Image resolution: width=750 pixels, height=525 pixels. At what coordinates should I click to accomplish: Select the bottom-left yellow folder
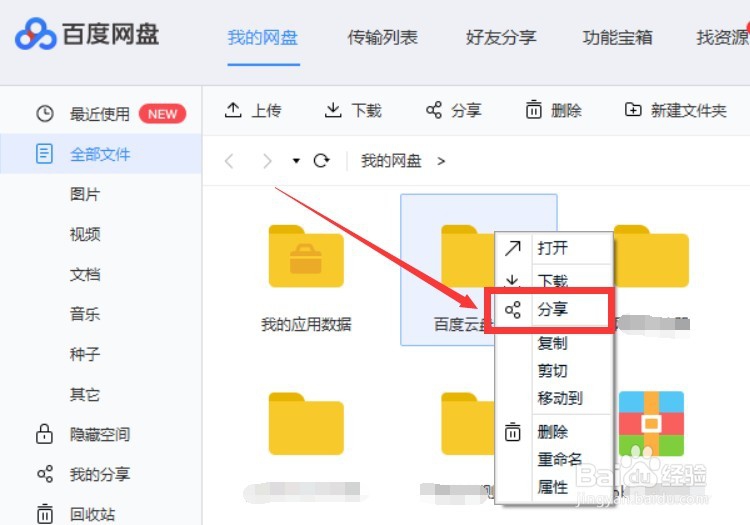click(306, 424)
